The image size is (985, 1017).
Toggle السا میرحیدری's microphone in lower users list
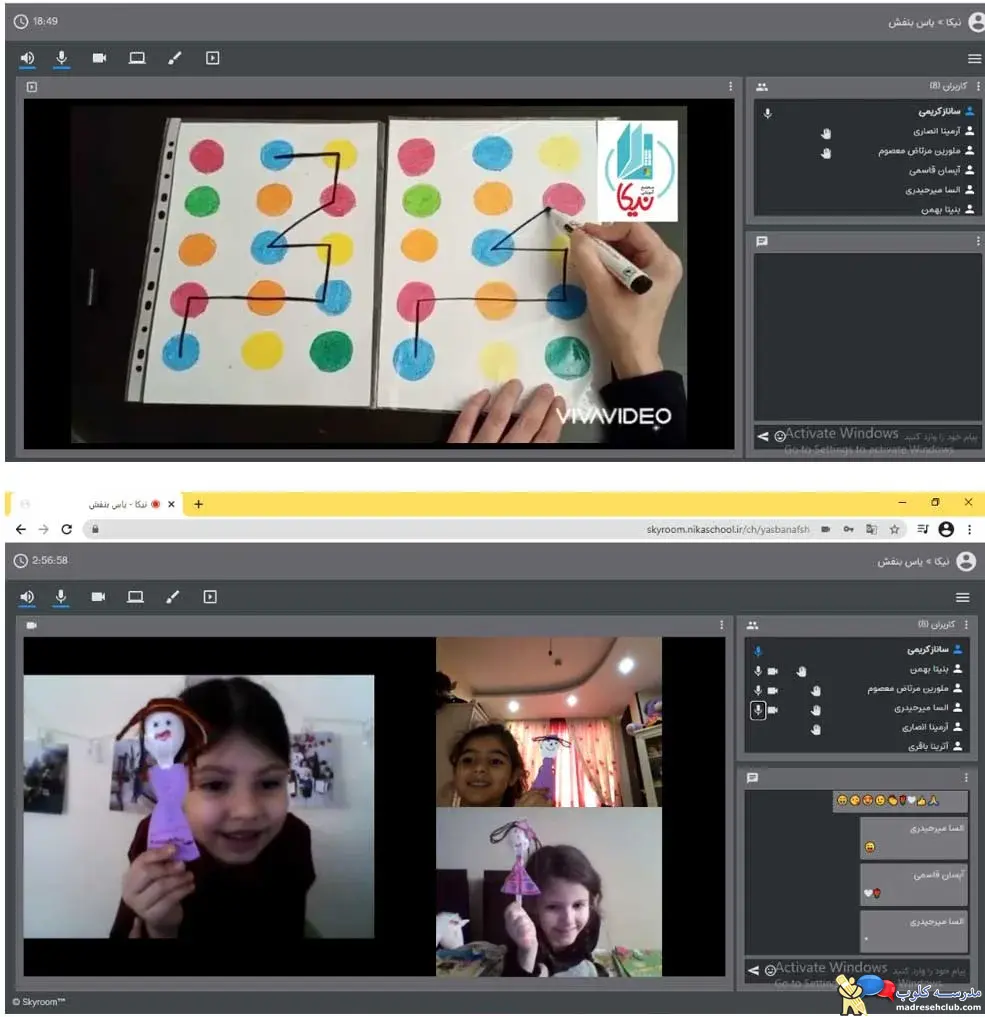point(757,710)
